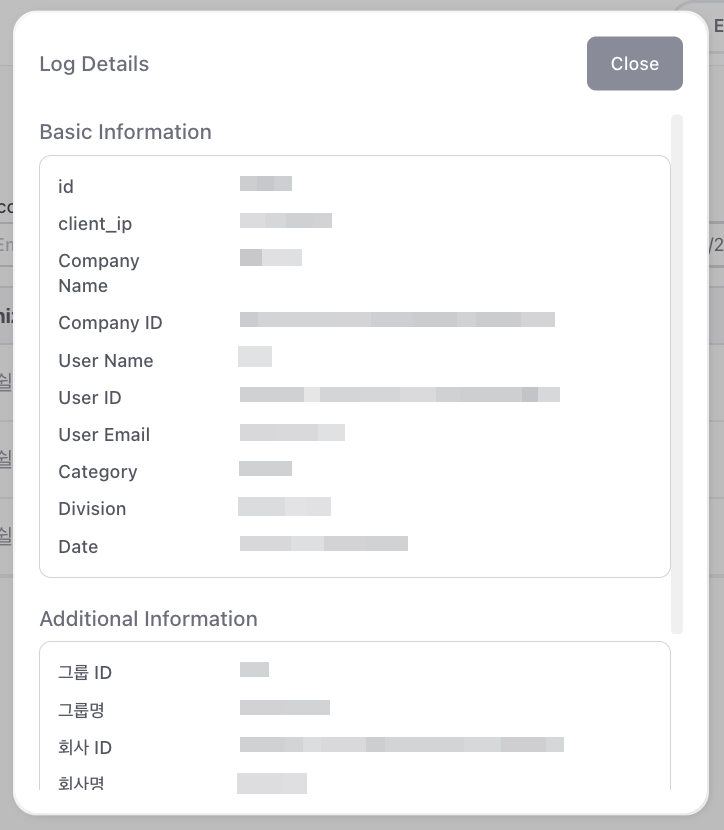Click the client_ip value
The height and width of the screenshot is (830, 724).
pyautogui.click(x=286, y=221)
